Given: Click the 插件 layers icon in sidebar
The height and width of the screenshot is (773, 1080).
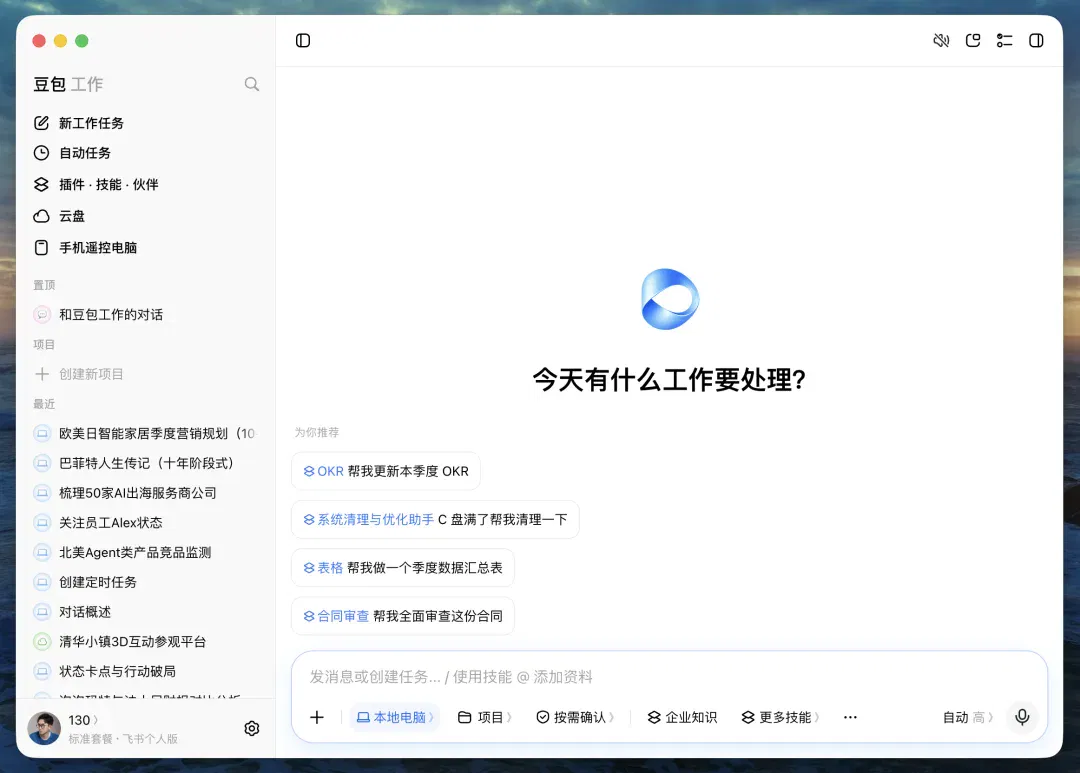Looking at the screenshot, I should tap(41, 185).
